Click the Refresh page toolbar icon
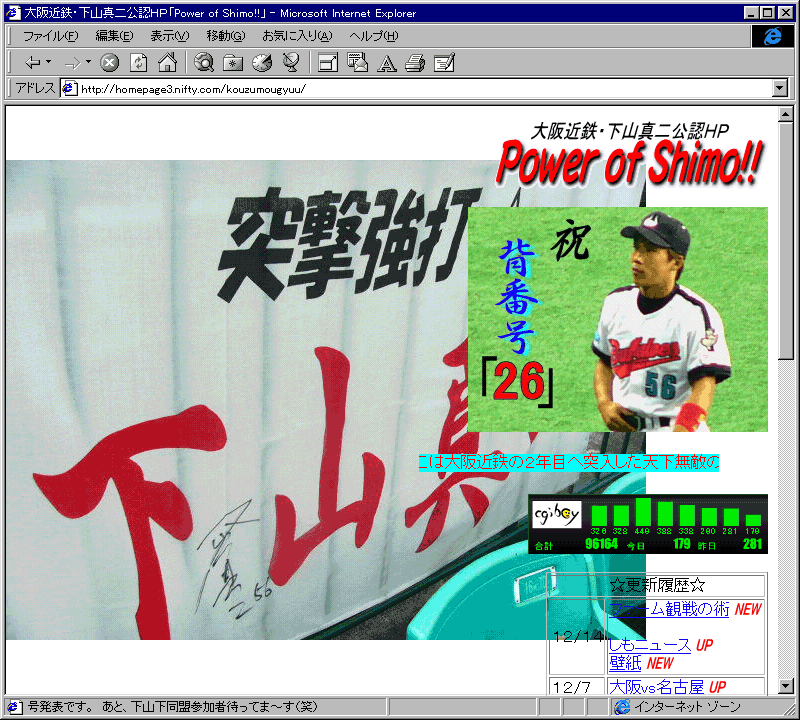Screen dimensions: 800x720 coord(138,63)
